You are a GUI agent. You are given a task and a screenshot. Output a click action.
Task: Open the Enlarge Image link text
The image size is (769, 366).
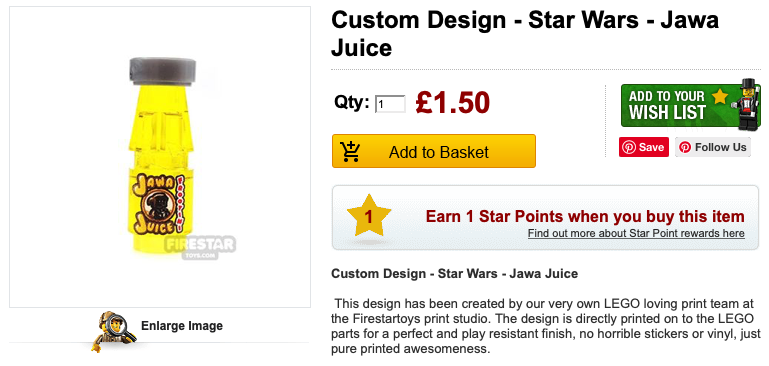click(x=182, y=326)
